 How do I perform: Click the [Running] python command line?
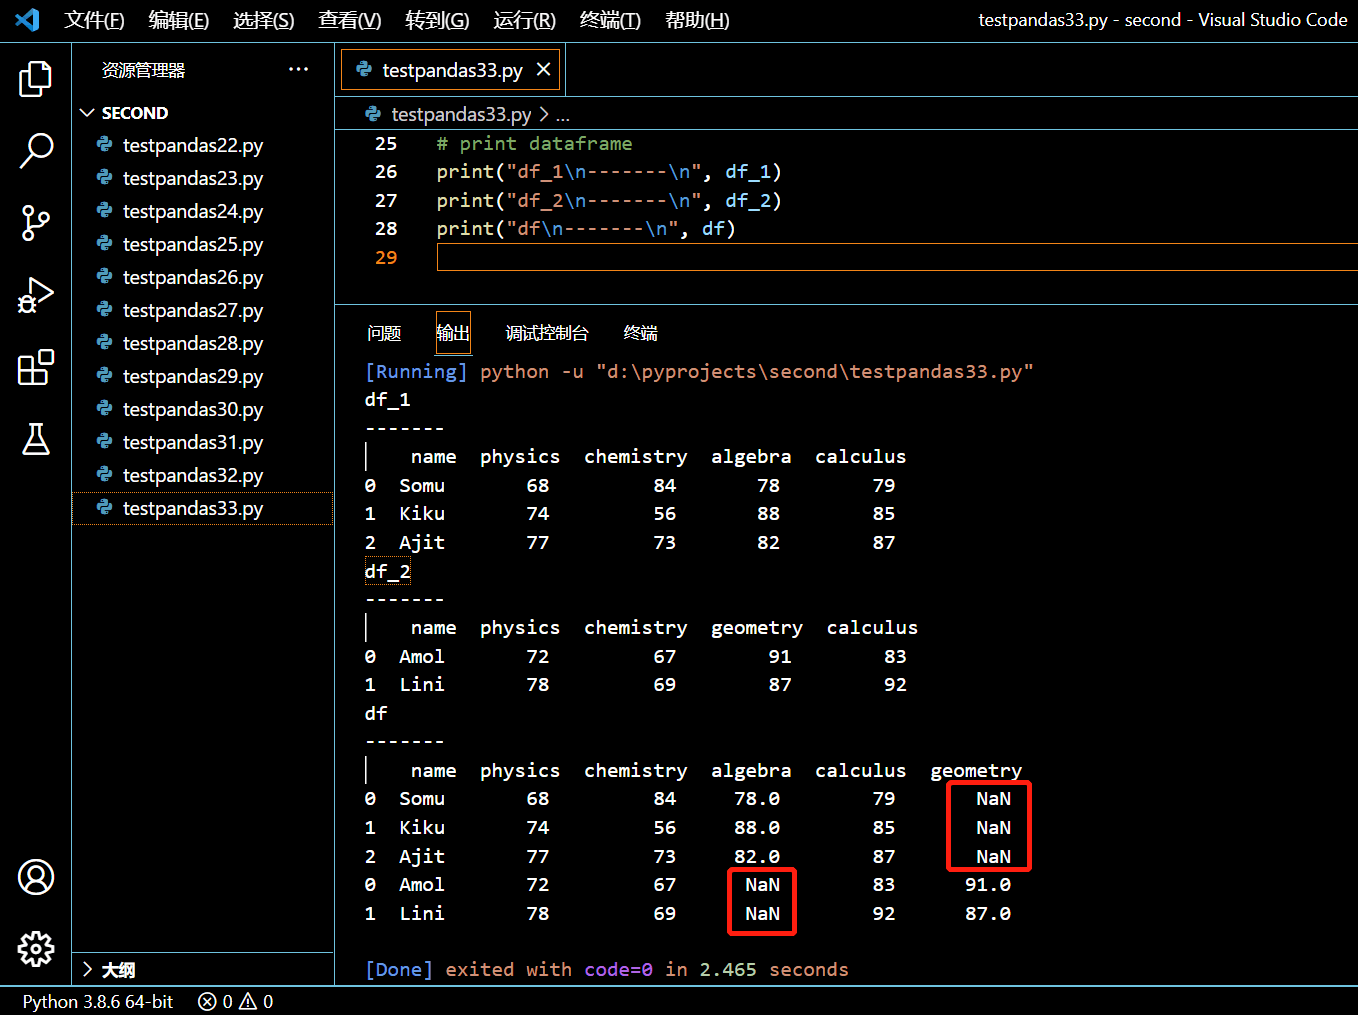(699, 371)
